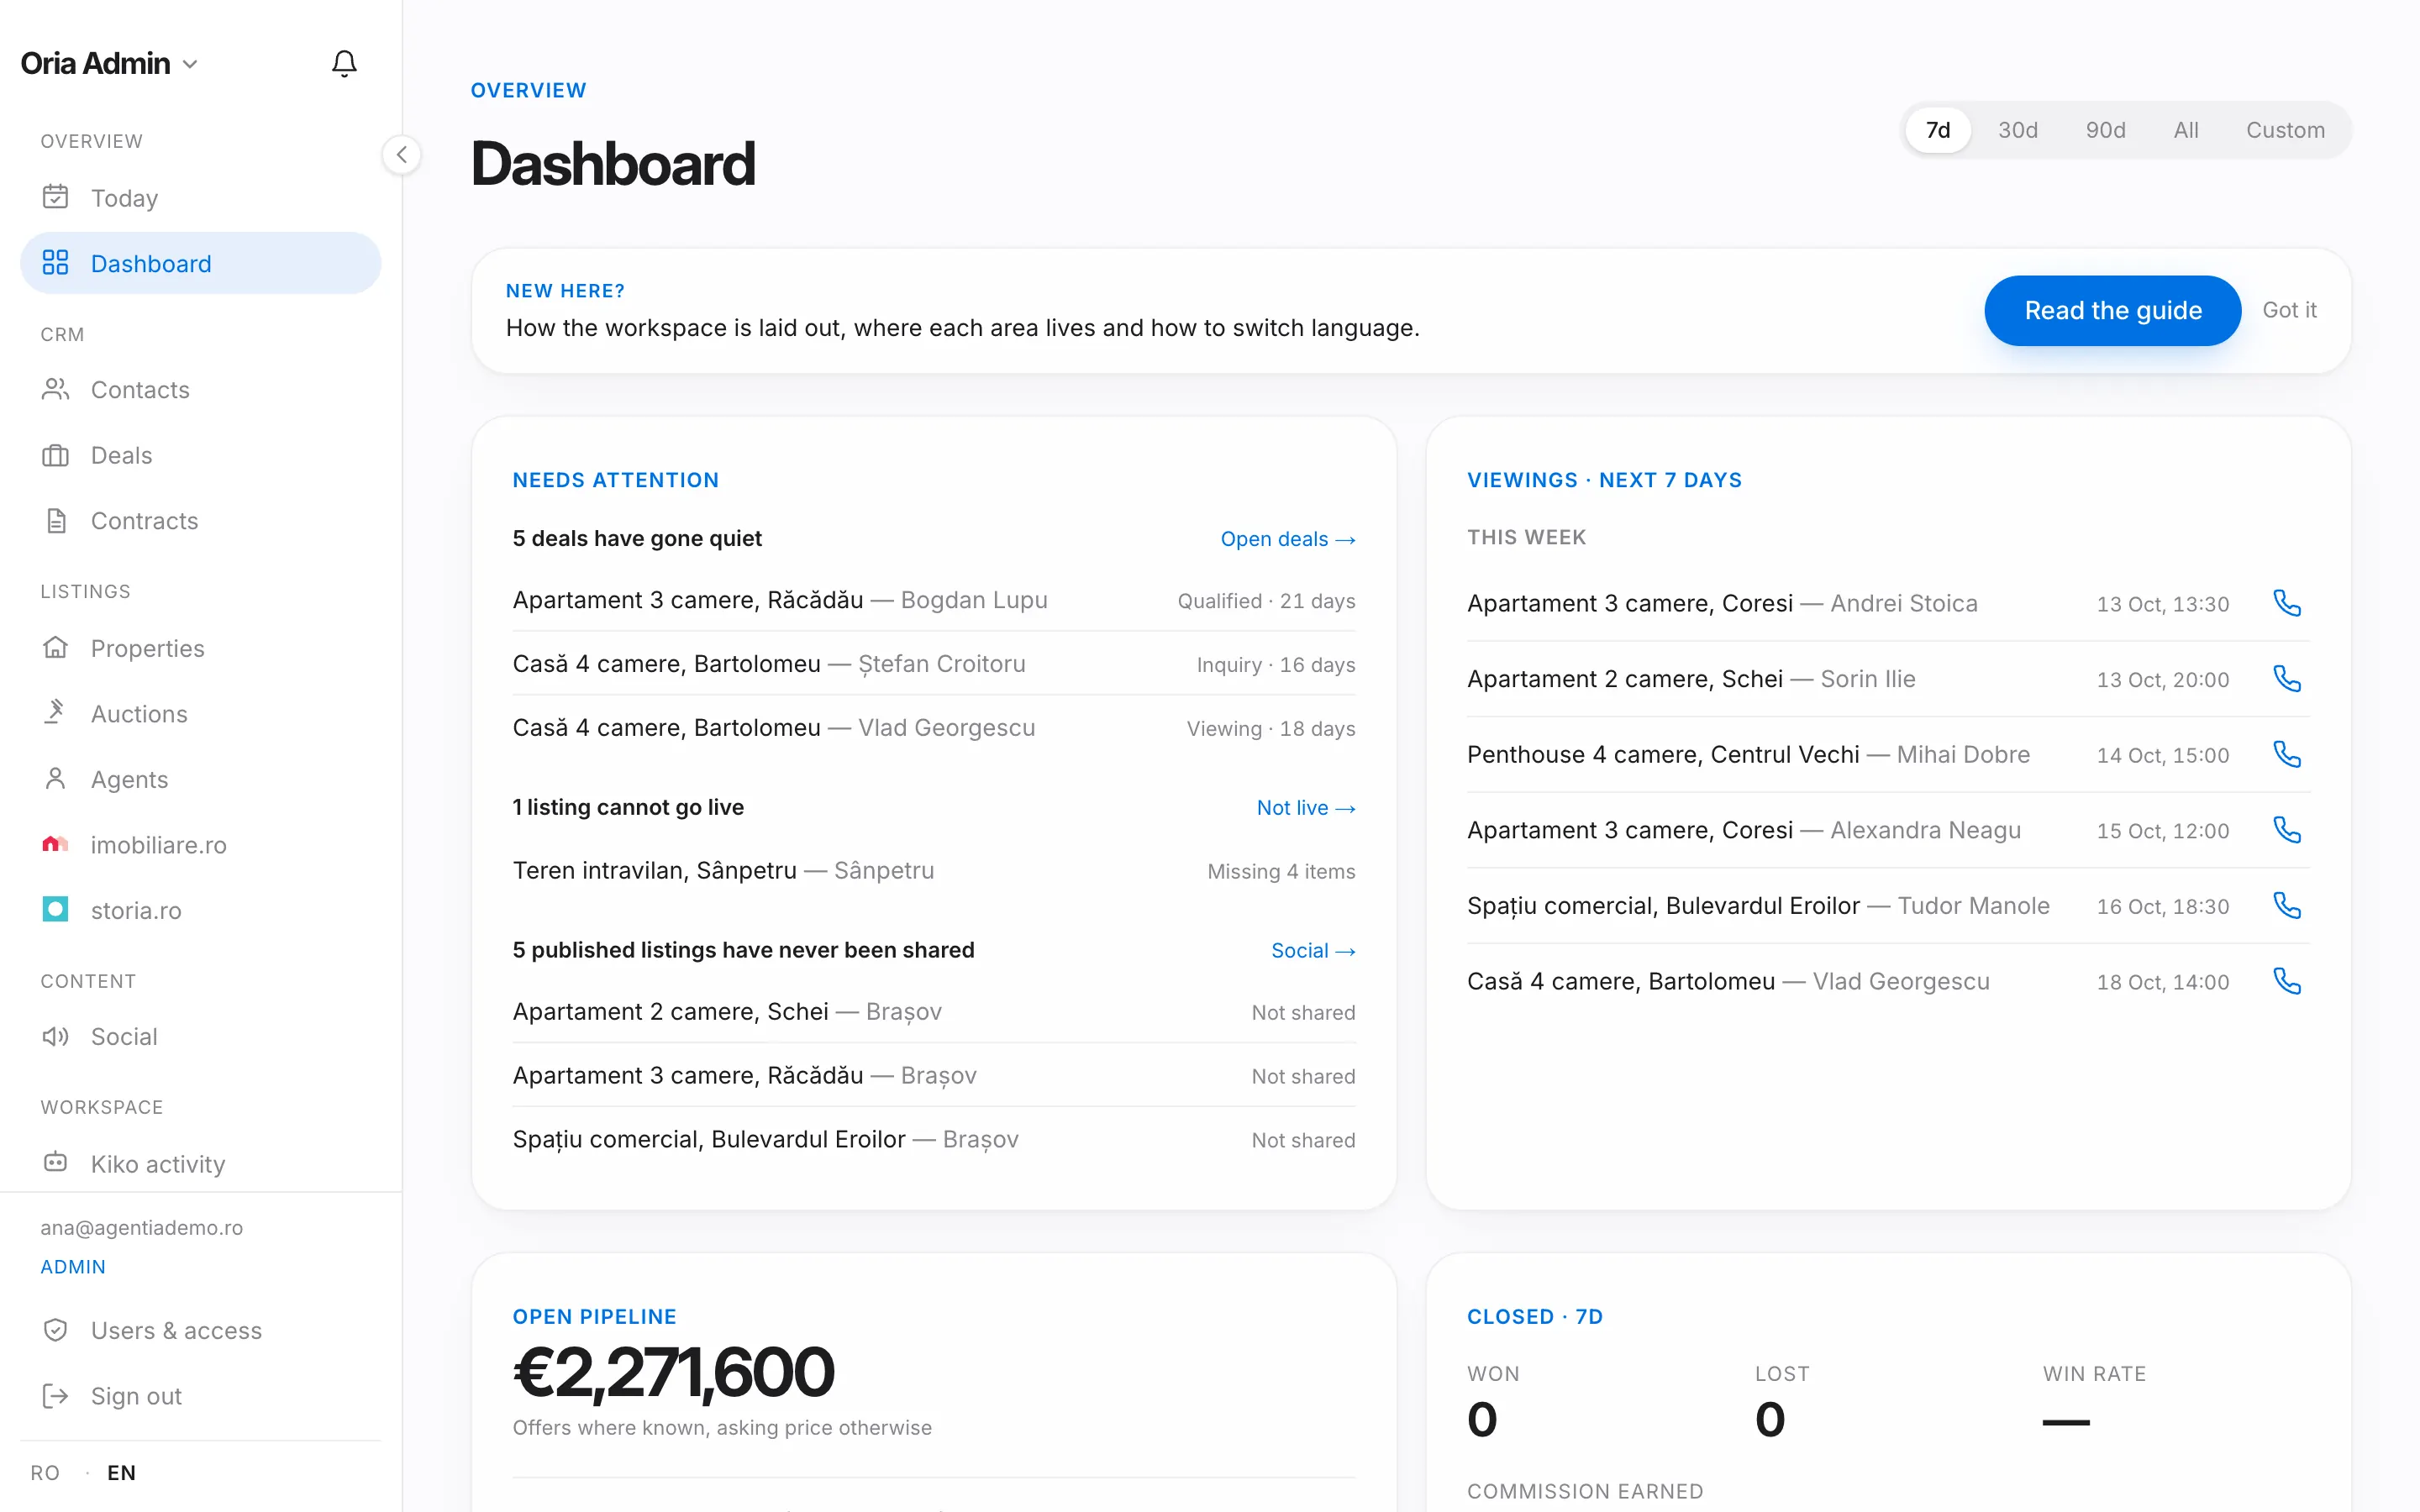2420x1512 pixels.
Task: Expand the Oria Admin workspace dropdown
Action: pyautogui.click(x=109, y=63)
